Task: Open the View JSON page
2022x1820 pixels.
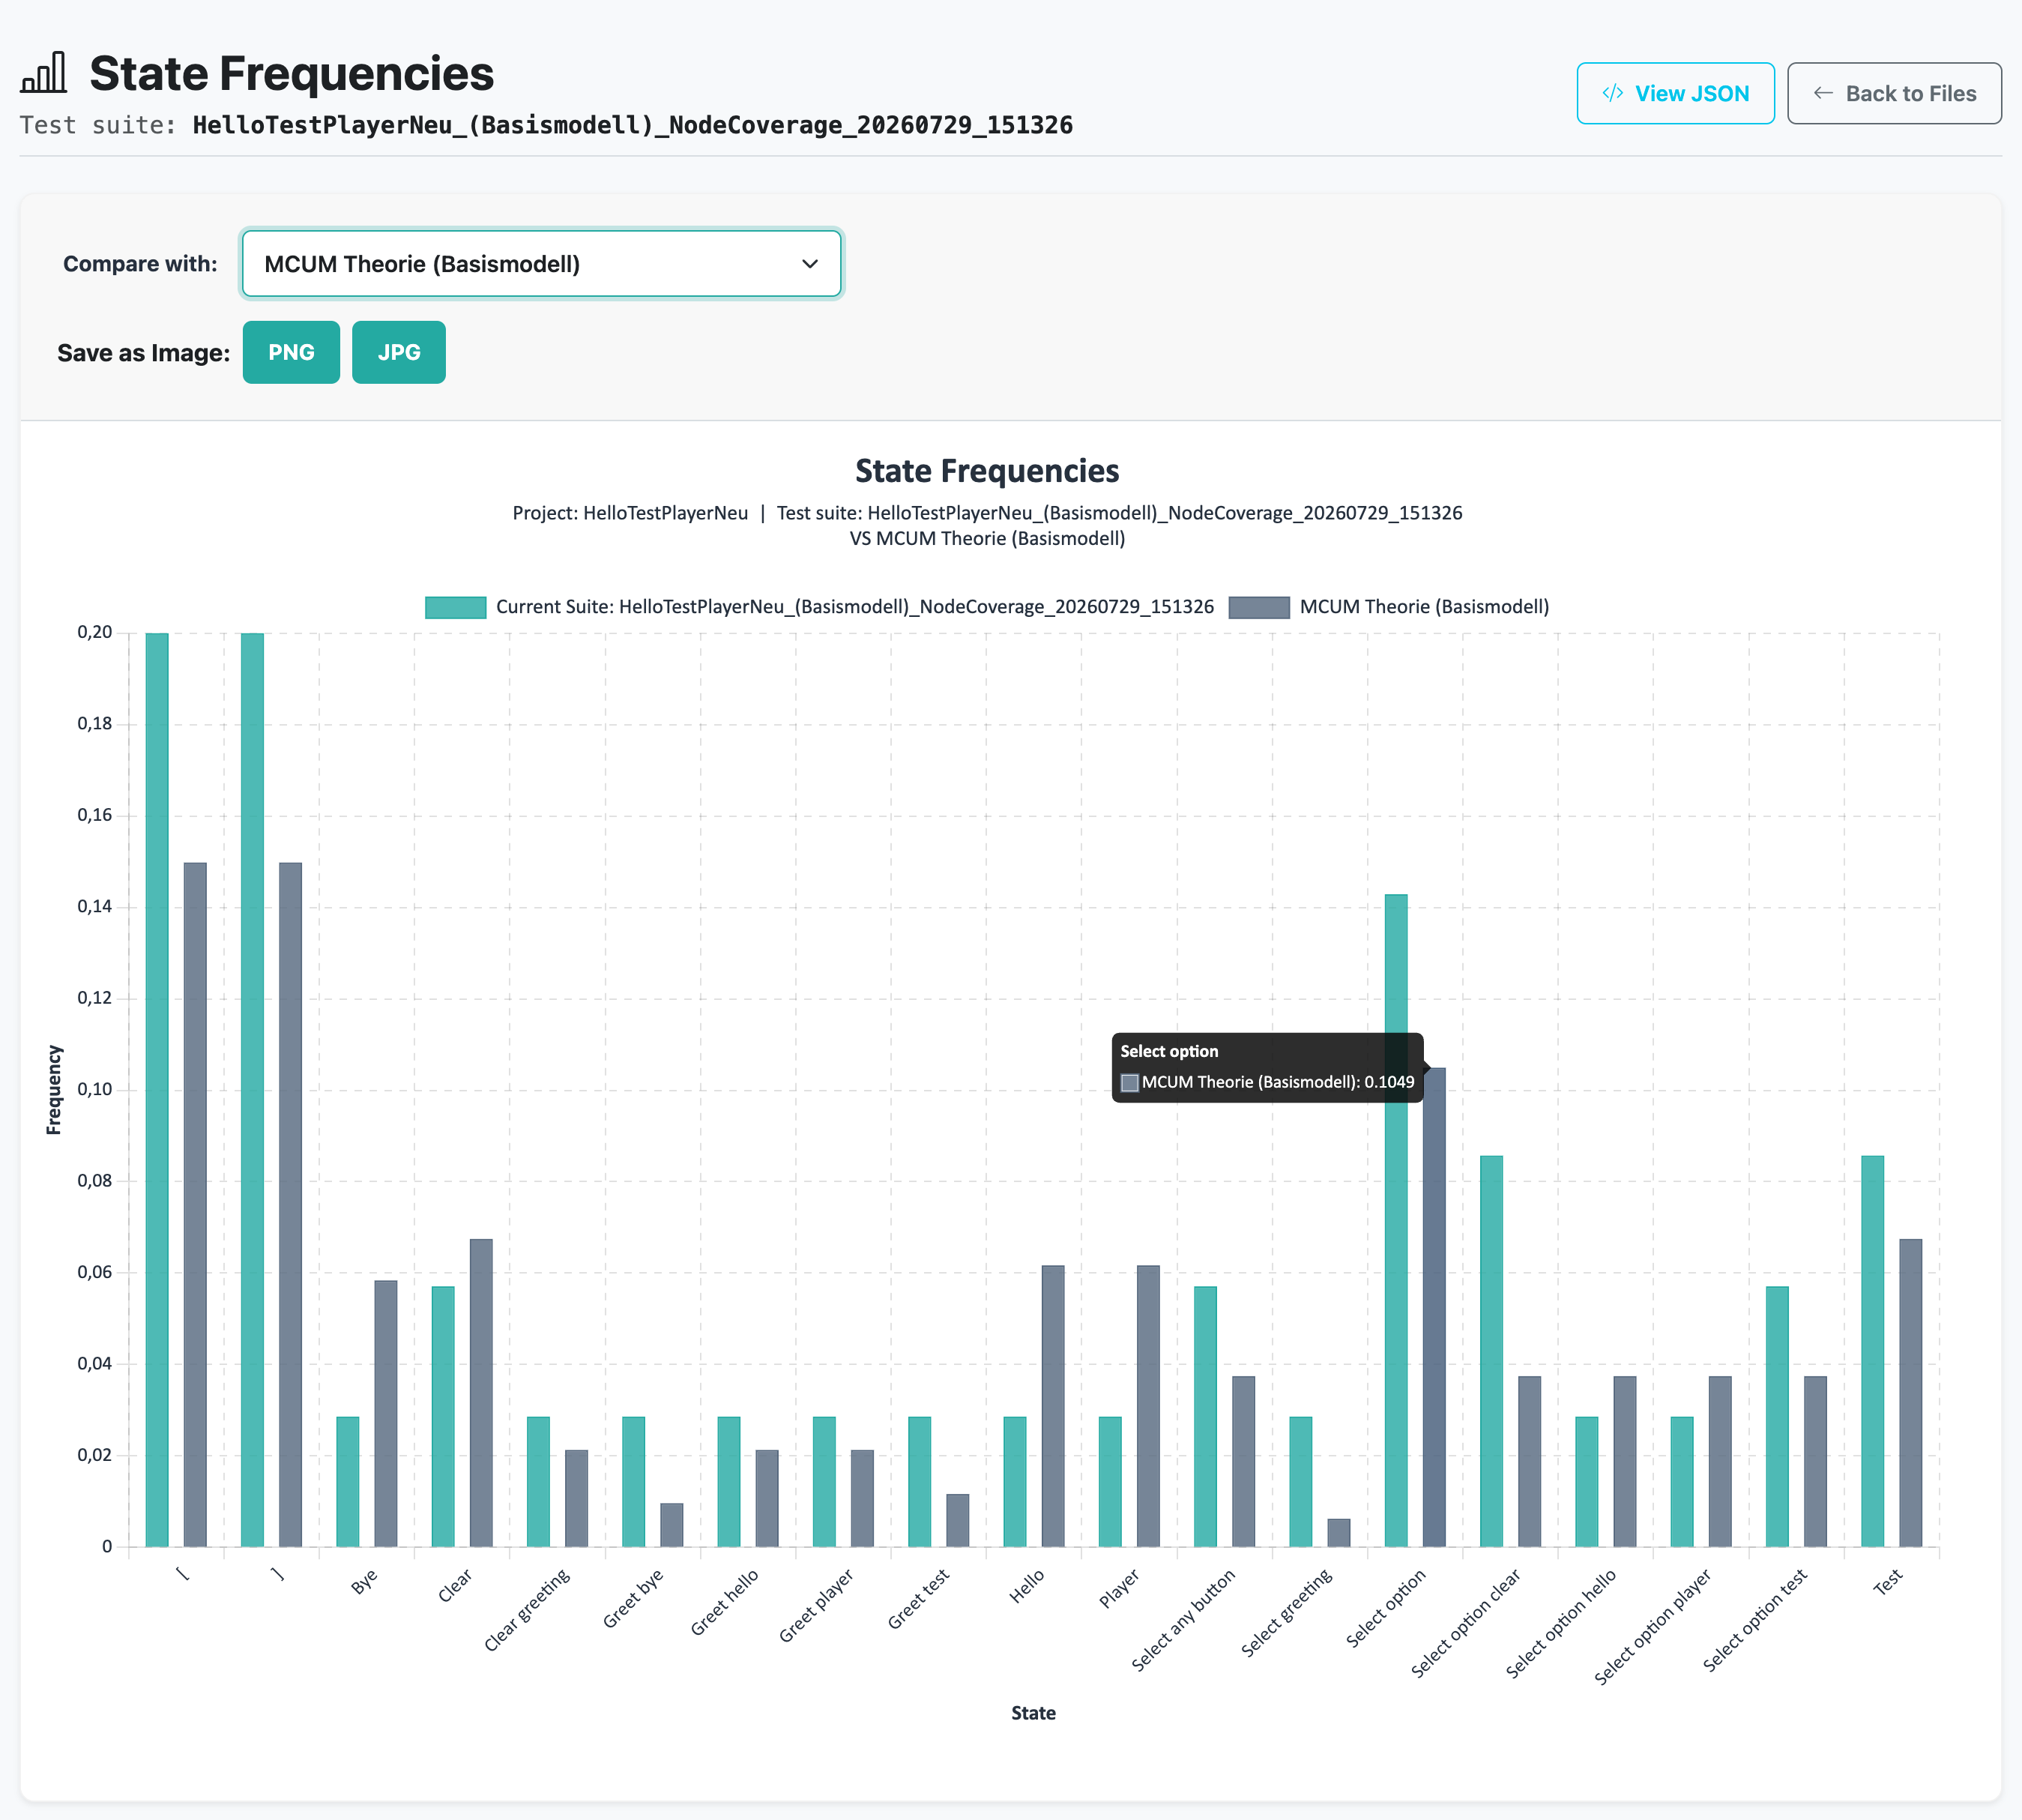Action: [1675, 93]
